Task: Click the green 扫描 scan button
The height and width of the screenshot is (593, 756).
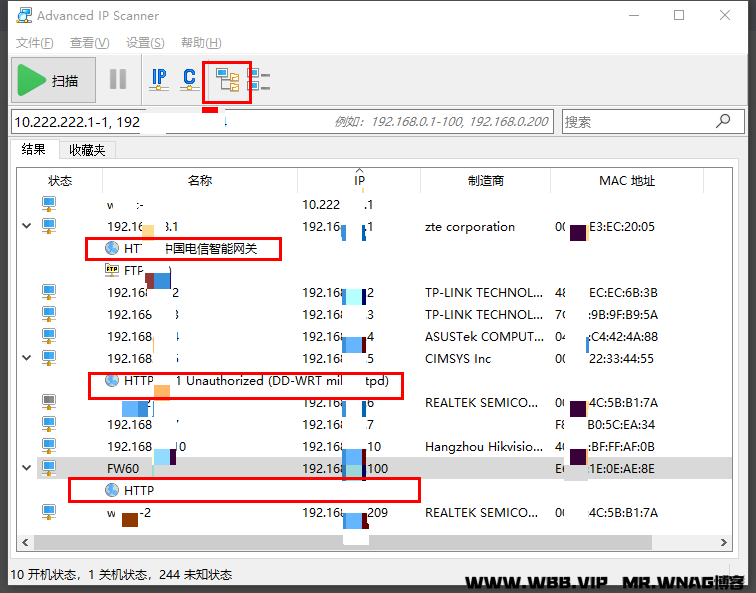Action: [53, 80]
